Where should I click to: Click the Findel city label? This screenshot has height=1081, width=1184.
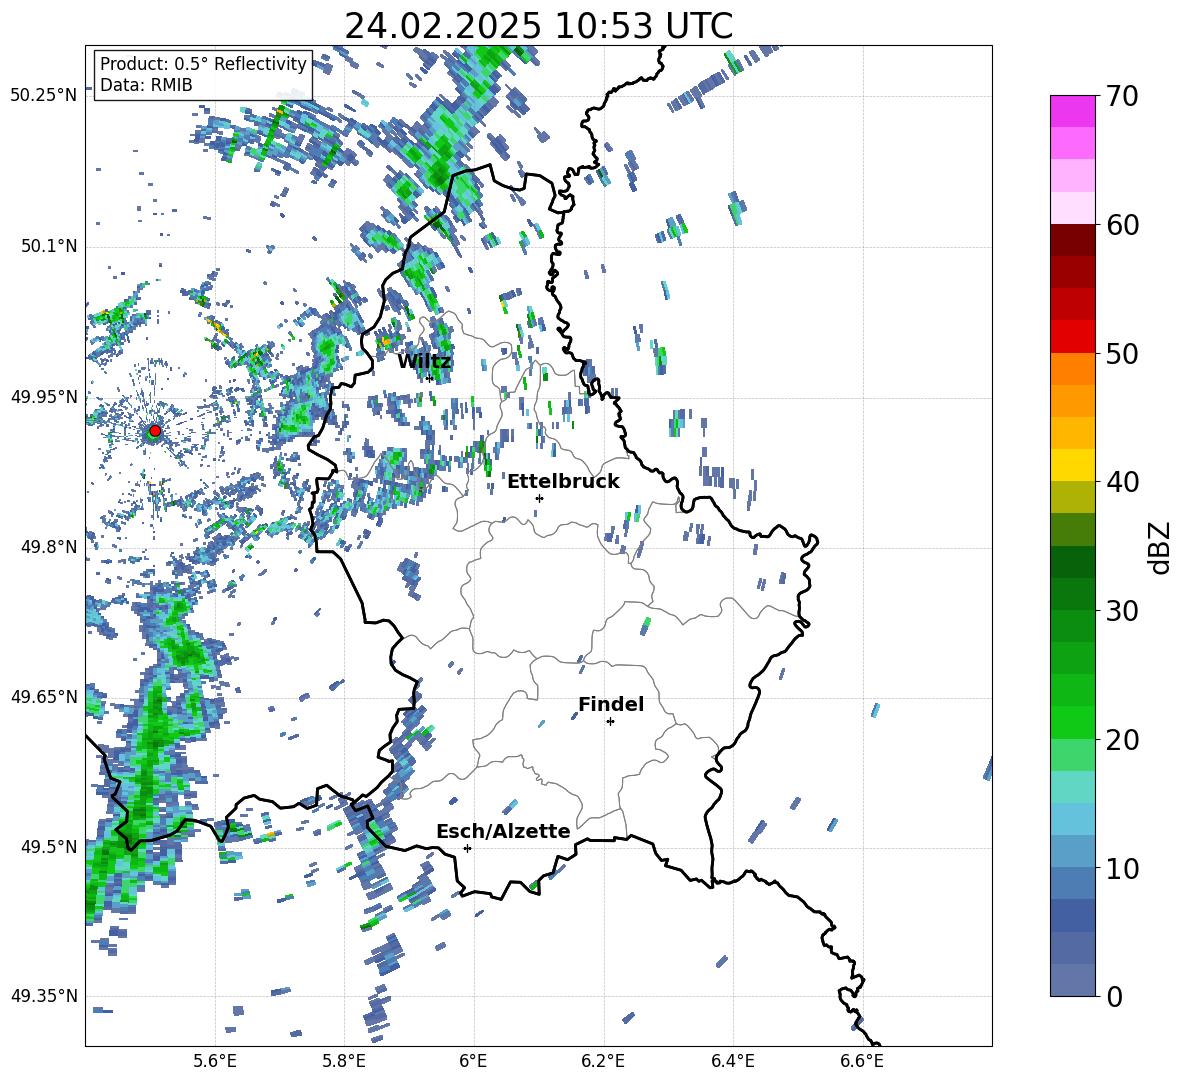pyautogui.click(x=611, y=704)
